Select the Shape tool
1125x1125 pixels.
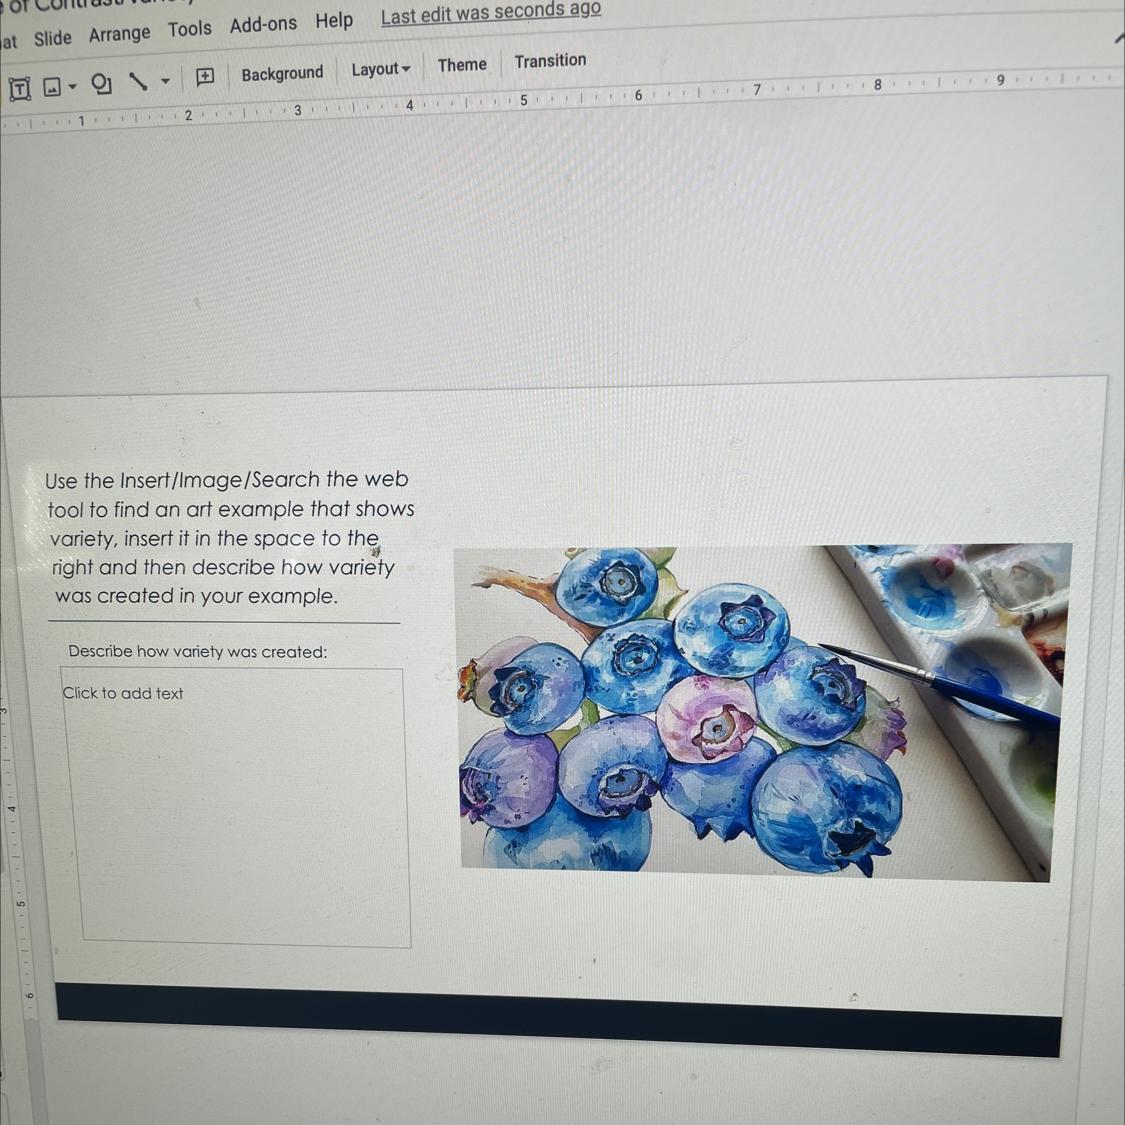[x=101, y=85]
